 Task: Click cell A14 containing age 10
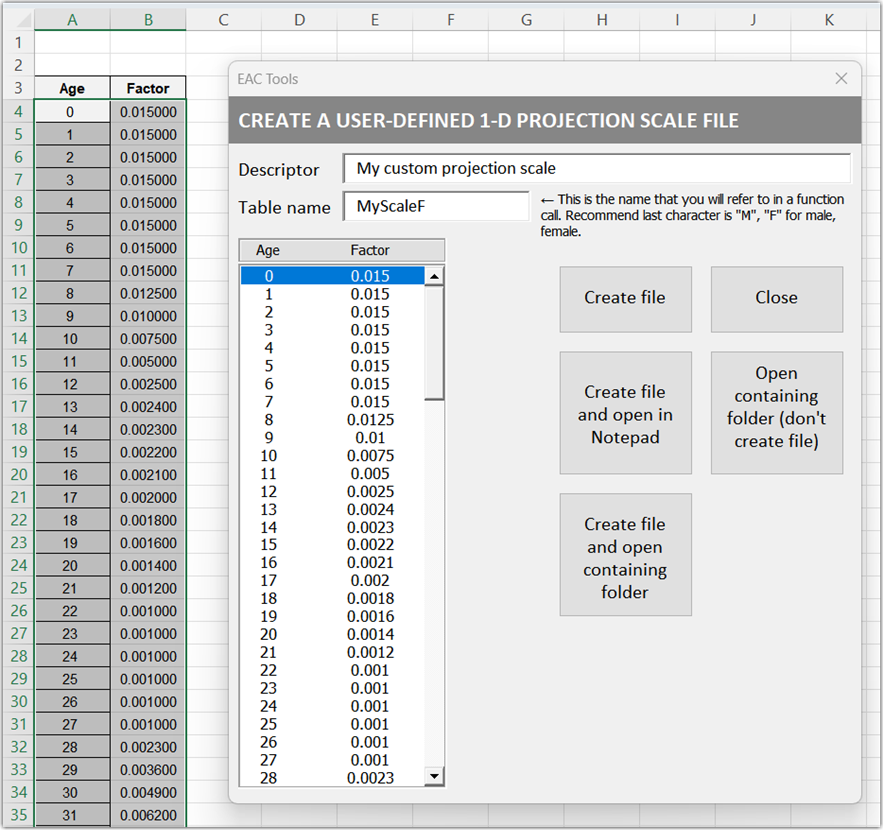(72, 339)
